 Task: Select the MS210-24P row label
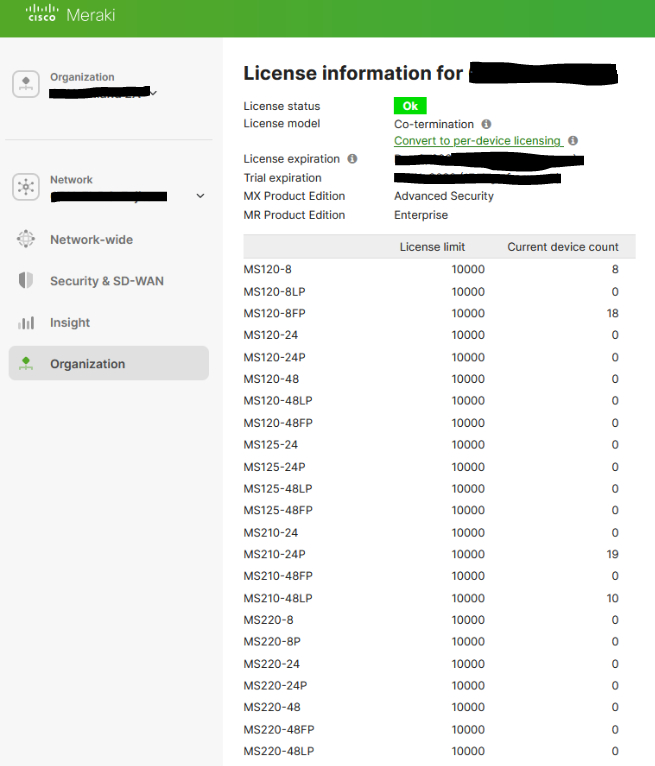[x=275, y=554]
